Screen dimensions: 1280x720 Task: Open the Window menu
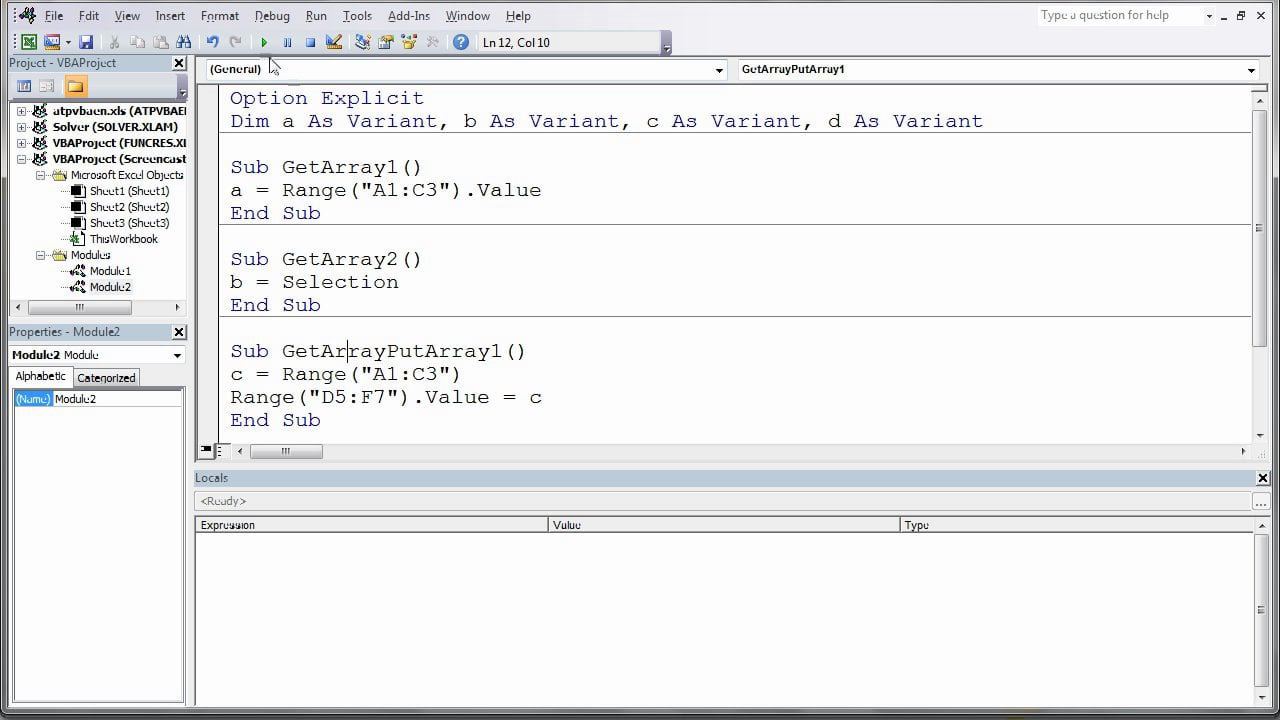467,16
